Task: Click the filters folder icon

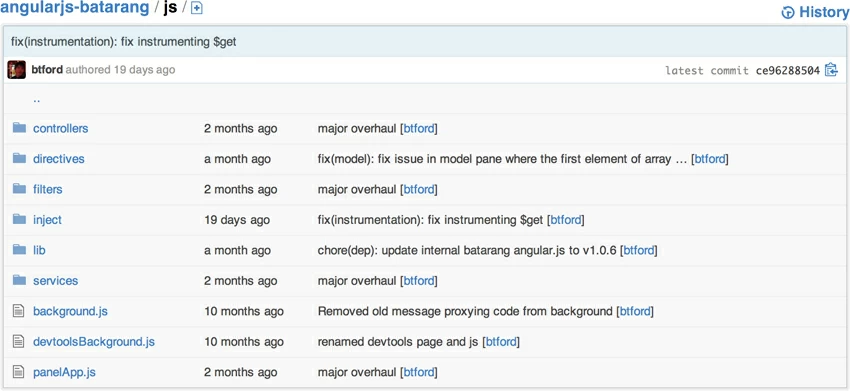Action: [x=20, y=189]
